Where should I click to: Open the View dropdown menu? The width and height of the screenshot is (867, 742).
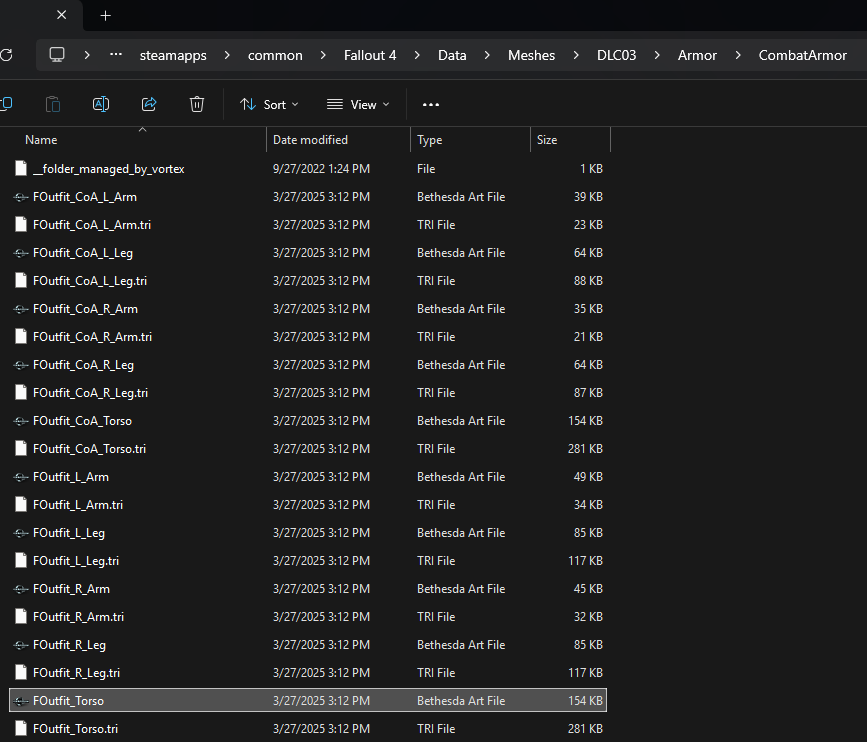coord(358,104)
